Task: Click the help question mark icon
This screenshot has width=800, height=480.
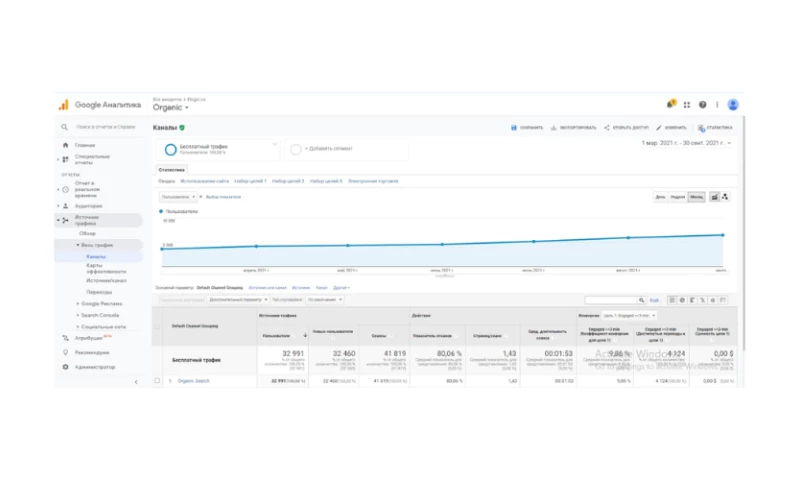Action: pyautogui.click(x=703, y=104)
